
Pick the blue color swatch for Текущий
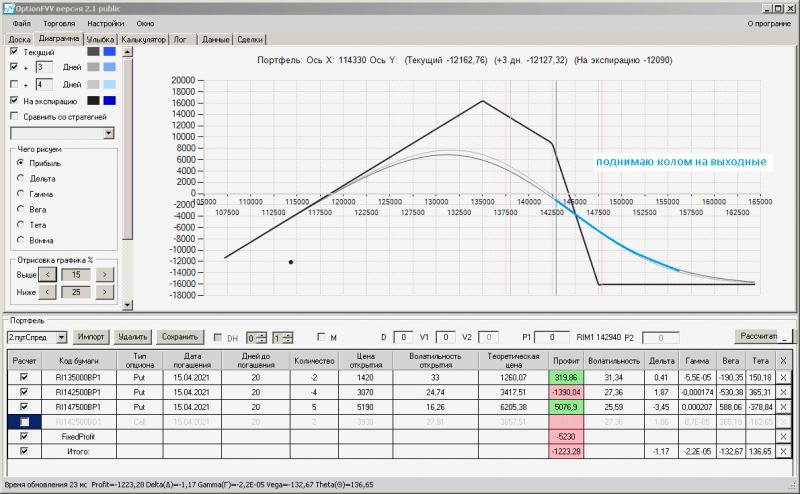point(109,52)
